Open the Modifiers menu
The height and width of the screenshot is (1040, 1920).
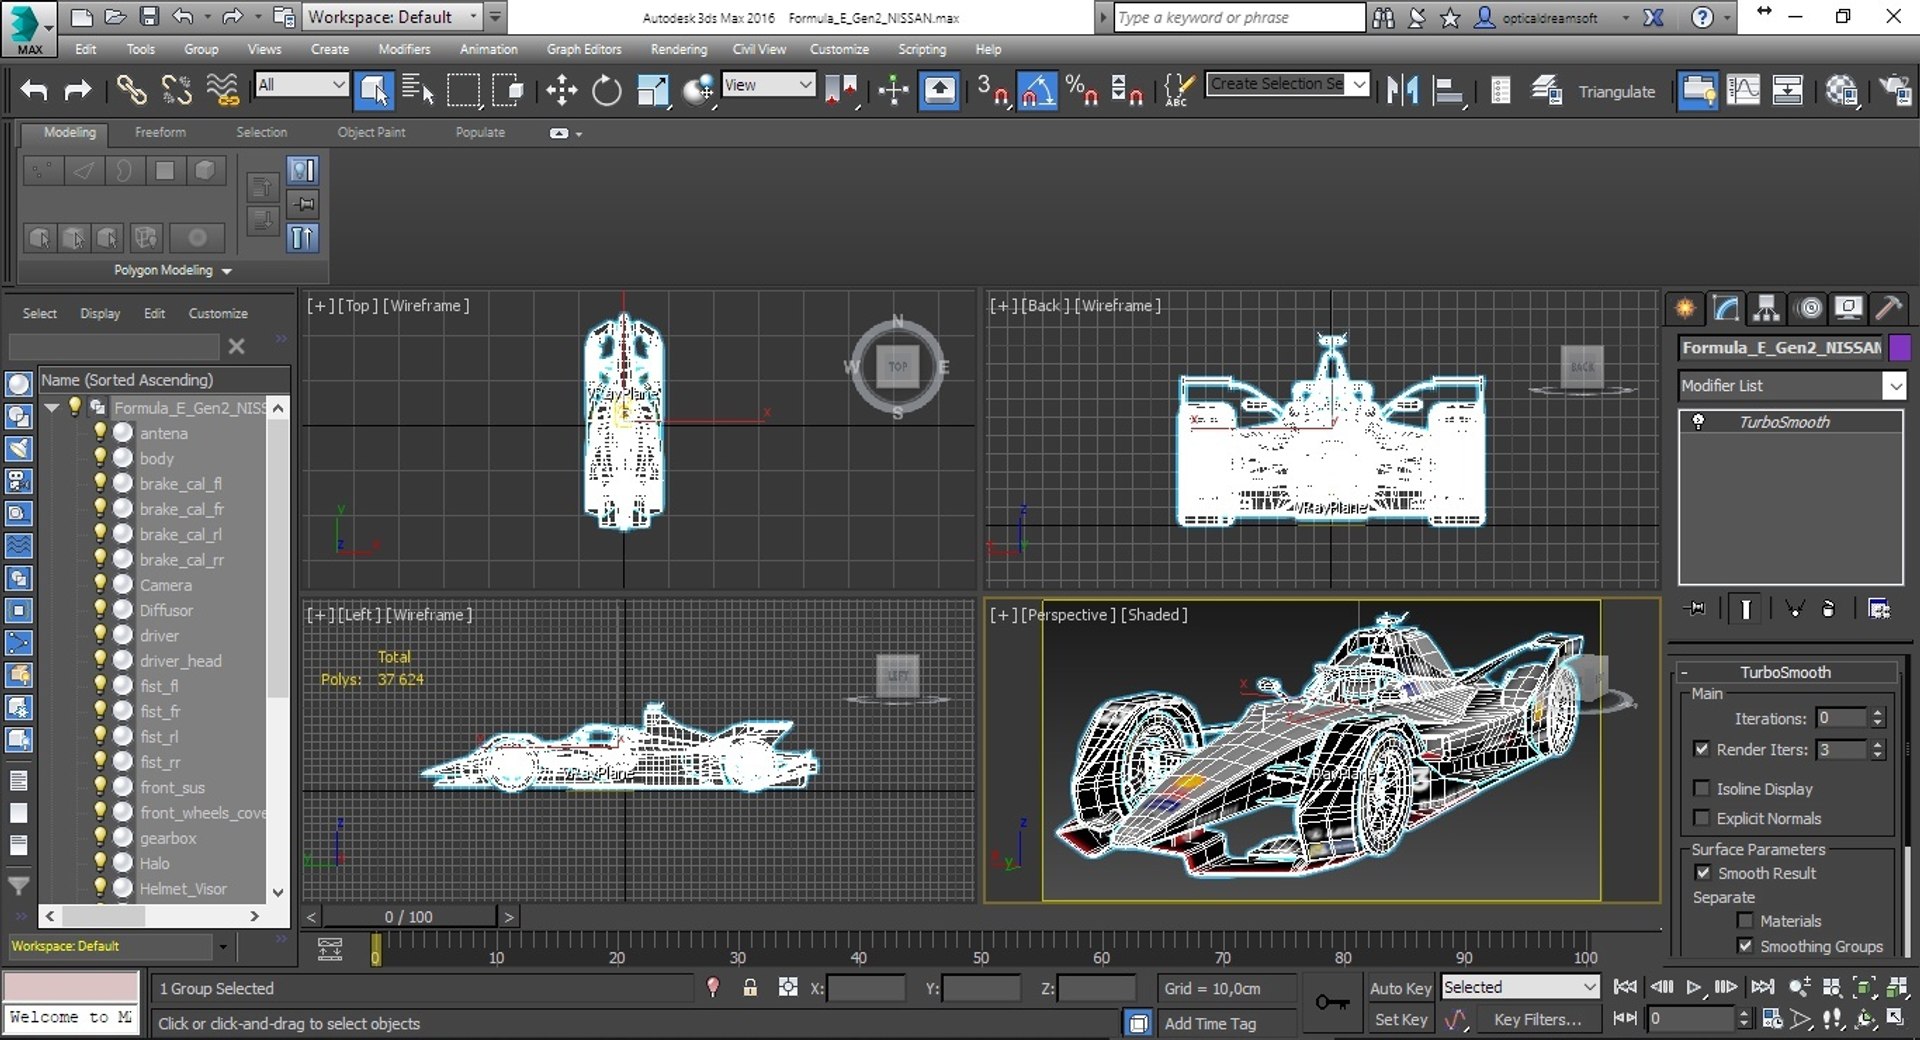404,49
